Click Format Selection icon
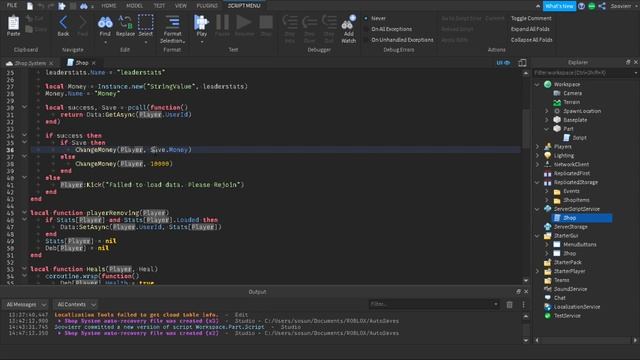The image size is (640, 360). pos(173,23)
